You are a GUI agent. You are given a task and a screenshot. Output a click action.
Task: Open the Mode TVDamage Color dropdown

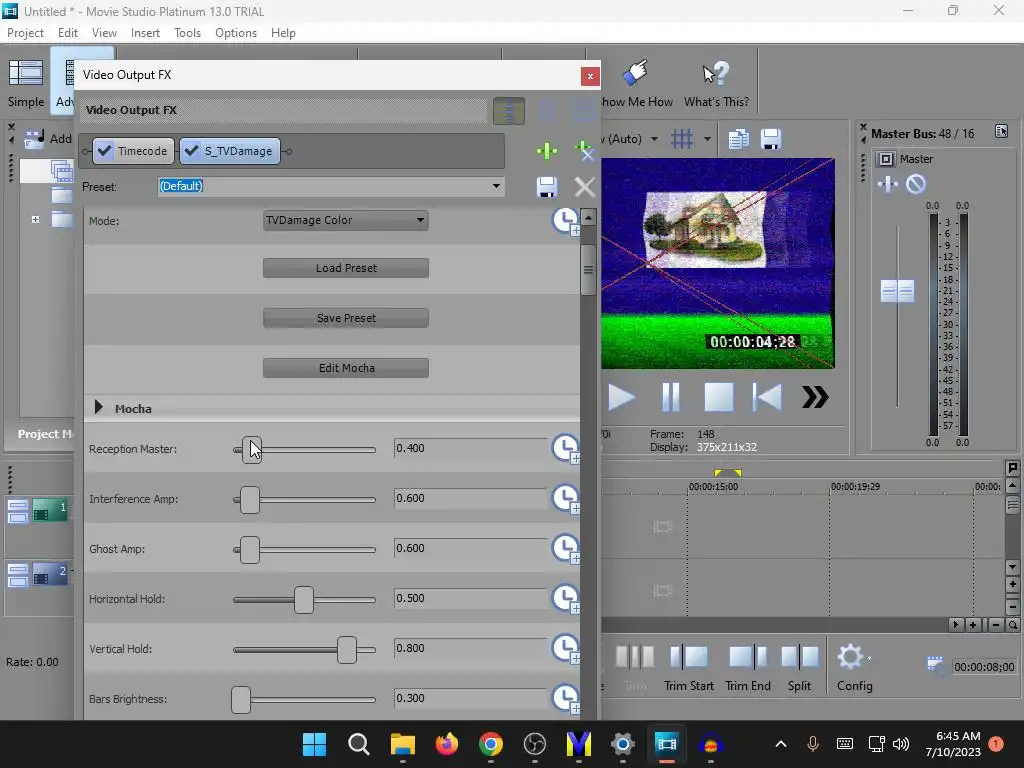pyautogui.click(x=345, y=221)
